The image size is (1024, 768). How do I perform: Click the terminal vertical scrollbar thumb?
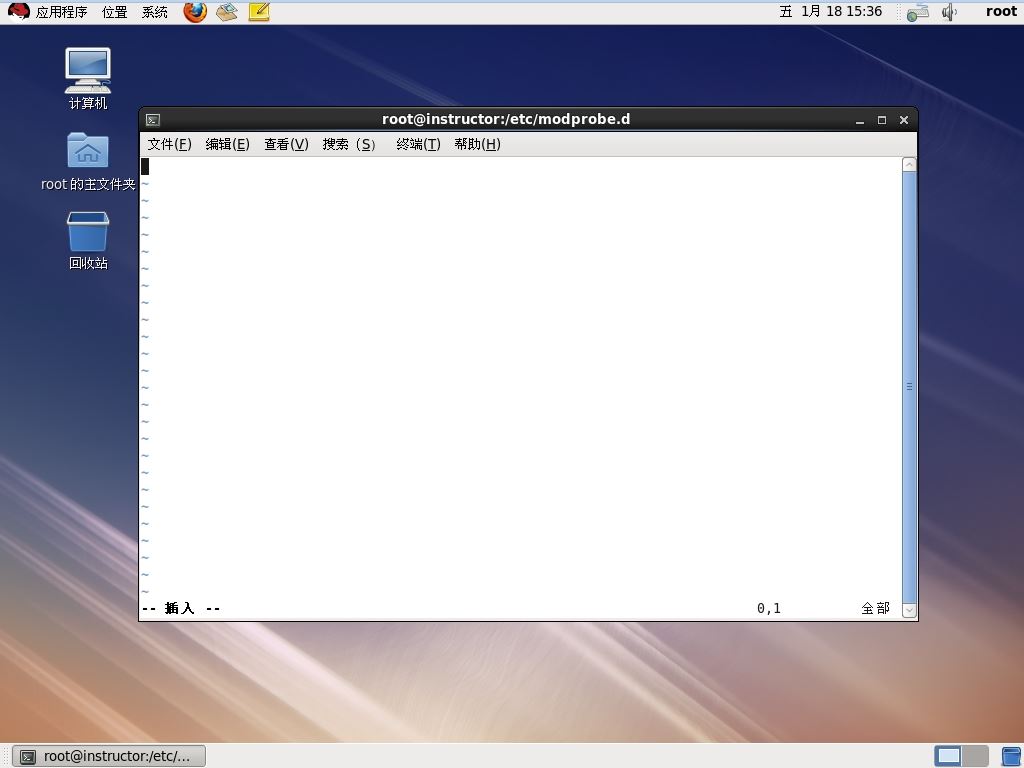(909, 387)
